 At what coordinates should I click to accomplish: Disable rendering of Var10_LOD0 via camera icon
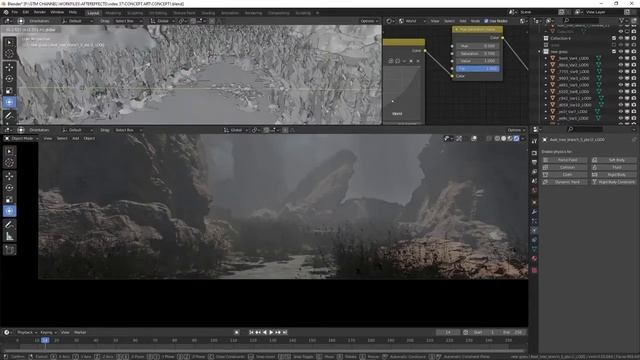pos(634,105)
